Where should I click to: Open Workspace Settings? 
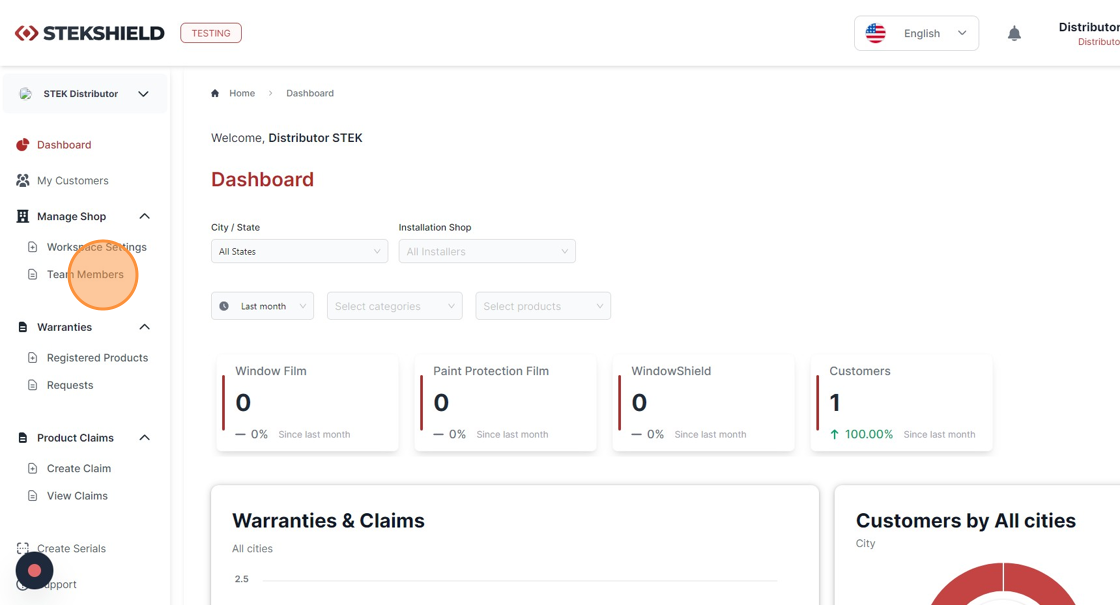click(96, 247)
